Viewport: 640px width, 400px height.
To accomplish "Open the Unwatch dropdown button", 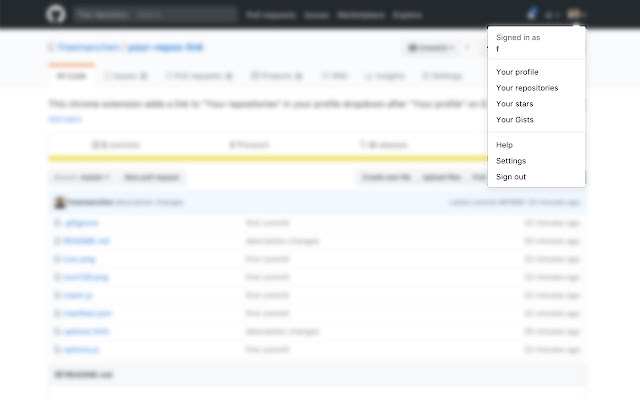I will click(x=431, y=48).
